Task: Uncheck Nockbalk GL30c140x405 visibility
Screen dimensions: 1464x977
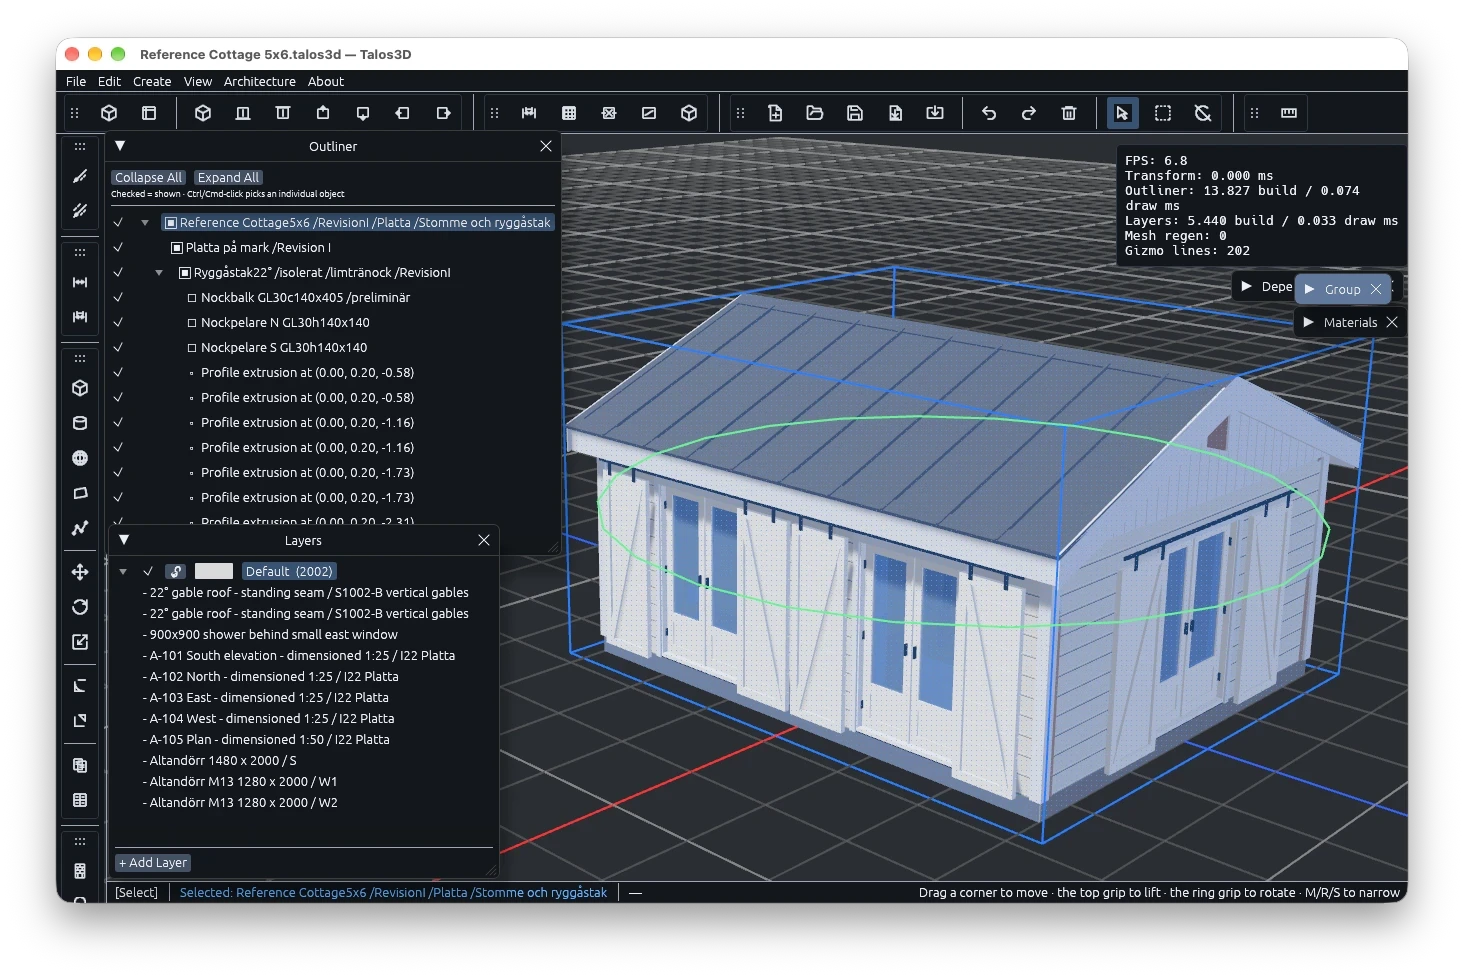Action: (118, 297)
